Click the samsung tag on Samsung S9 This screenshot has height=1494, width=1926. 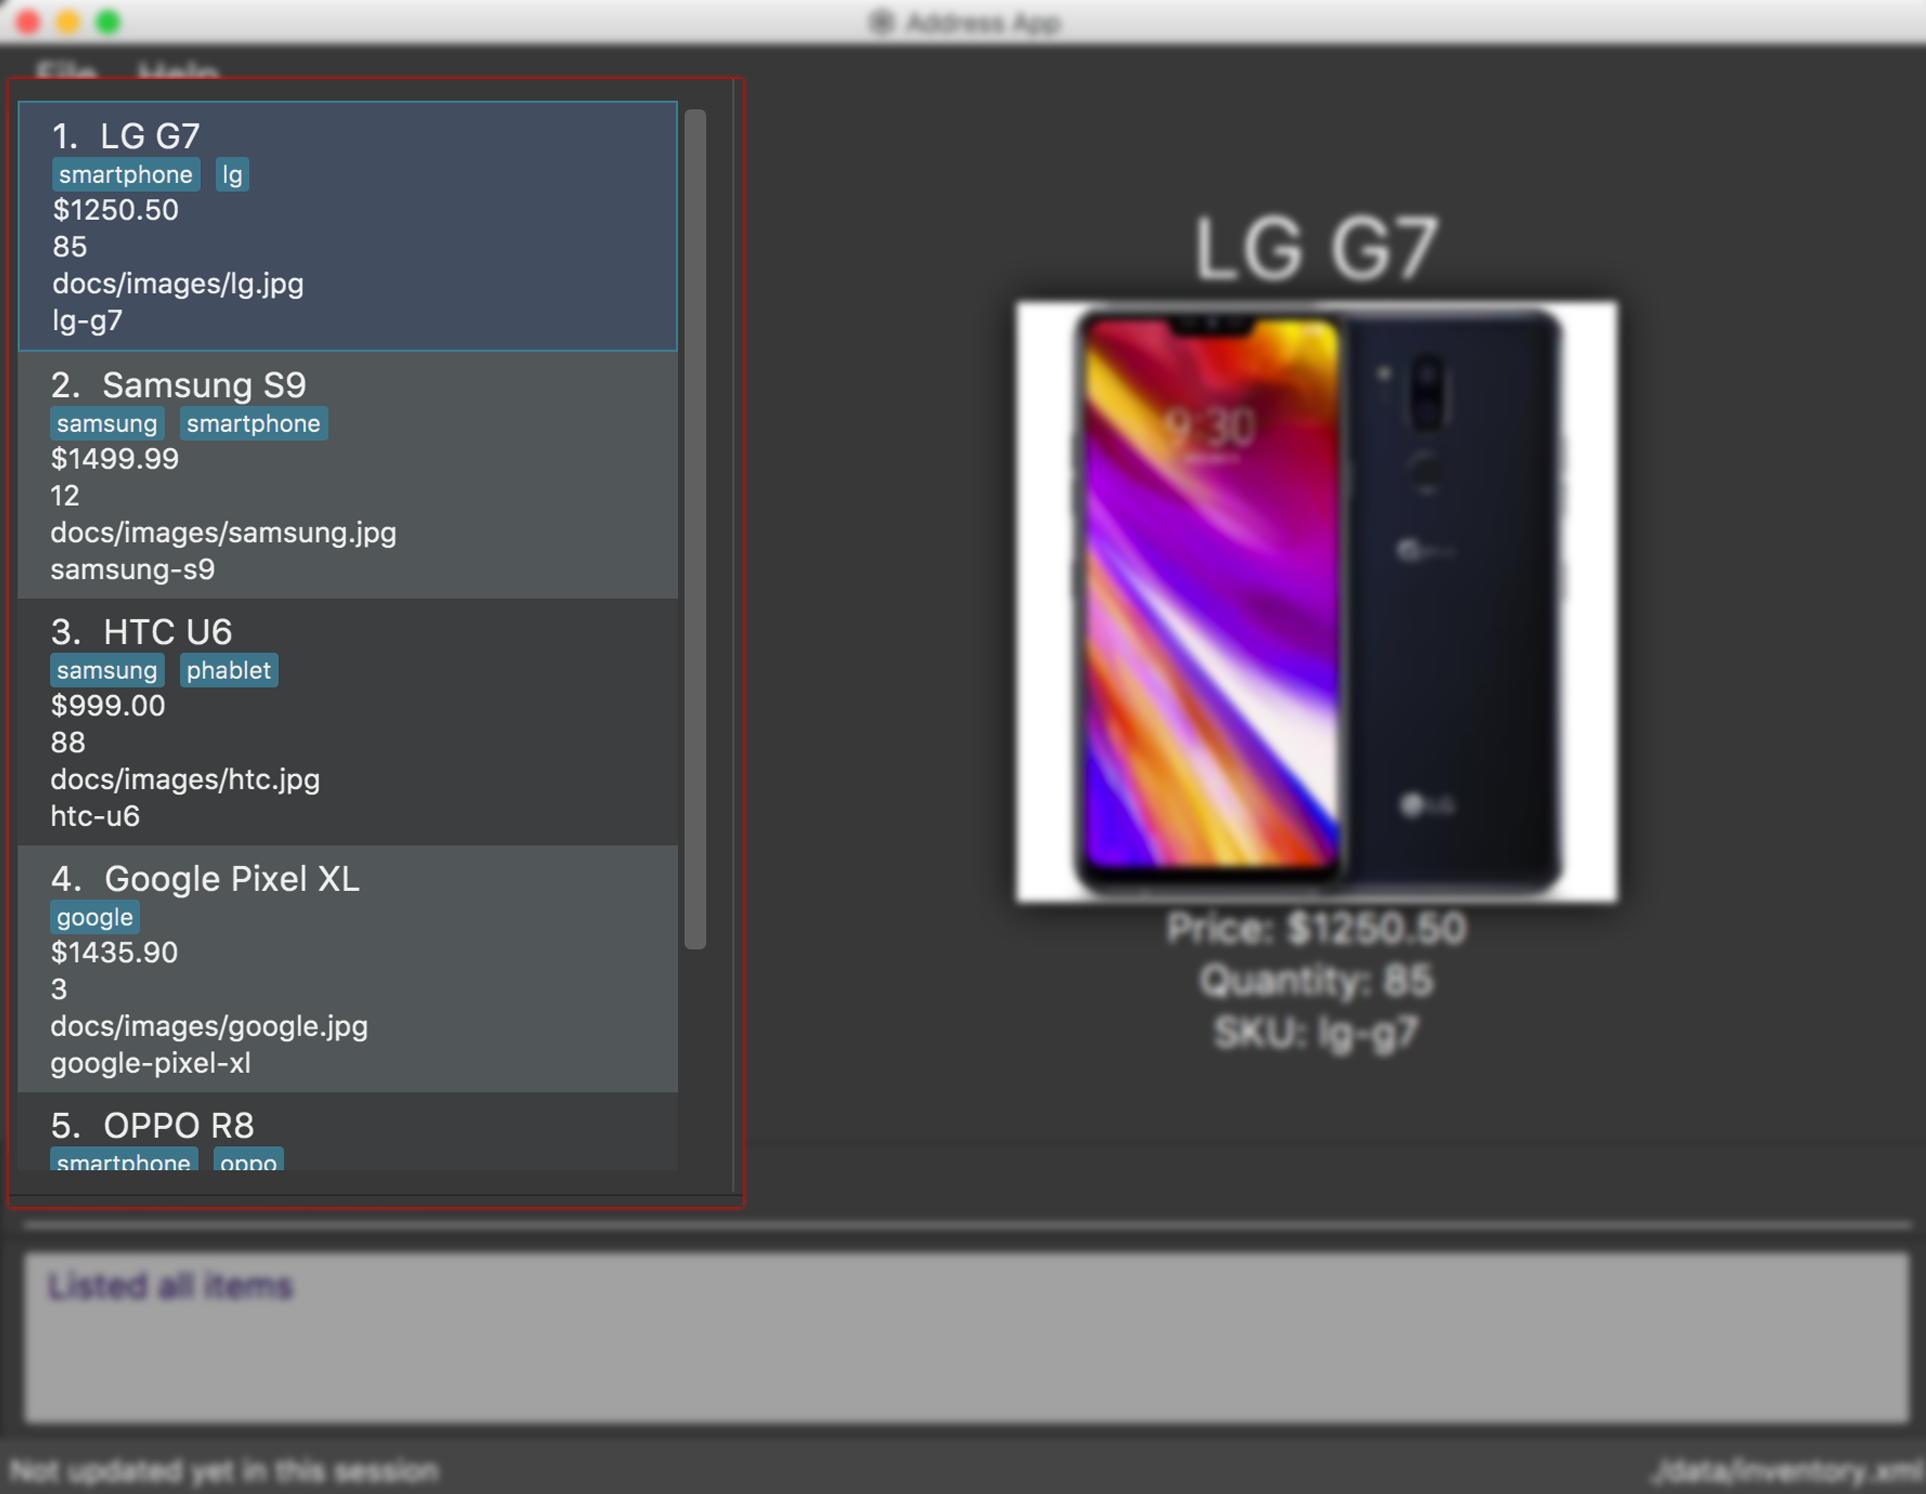tap(107, 424)
